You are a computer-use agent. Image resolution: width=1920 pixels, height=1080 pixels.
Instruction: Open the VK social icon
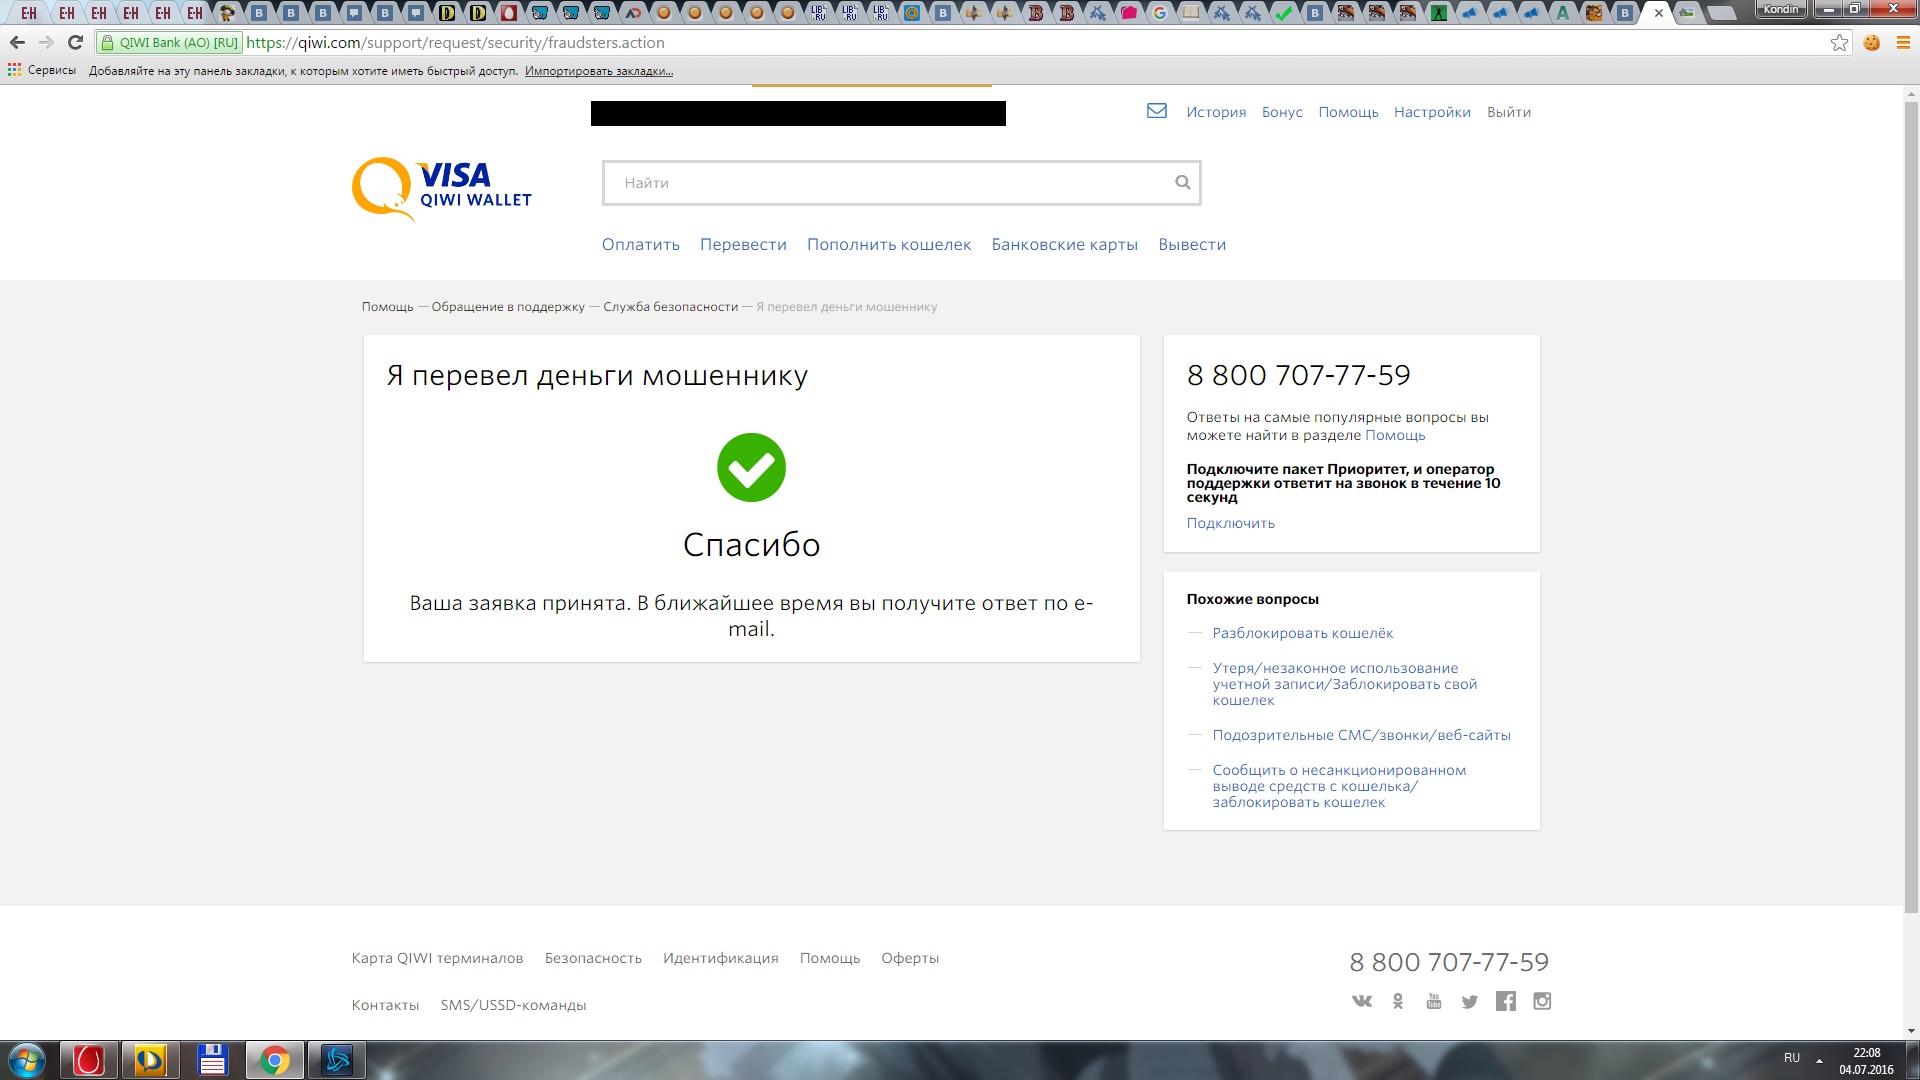tap(1361, 1001)
